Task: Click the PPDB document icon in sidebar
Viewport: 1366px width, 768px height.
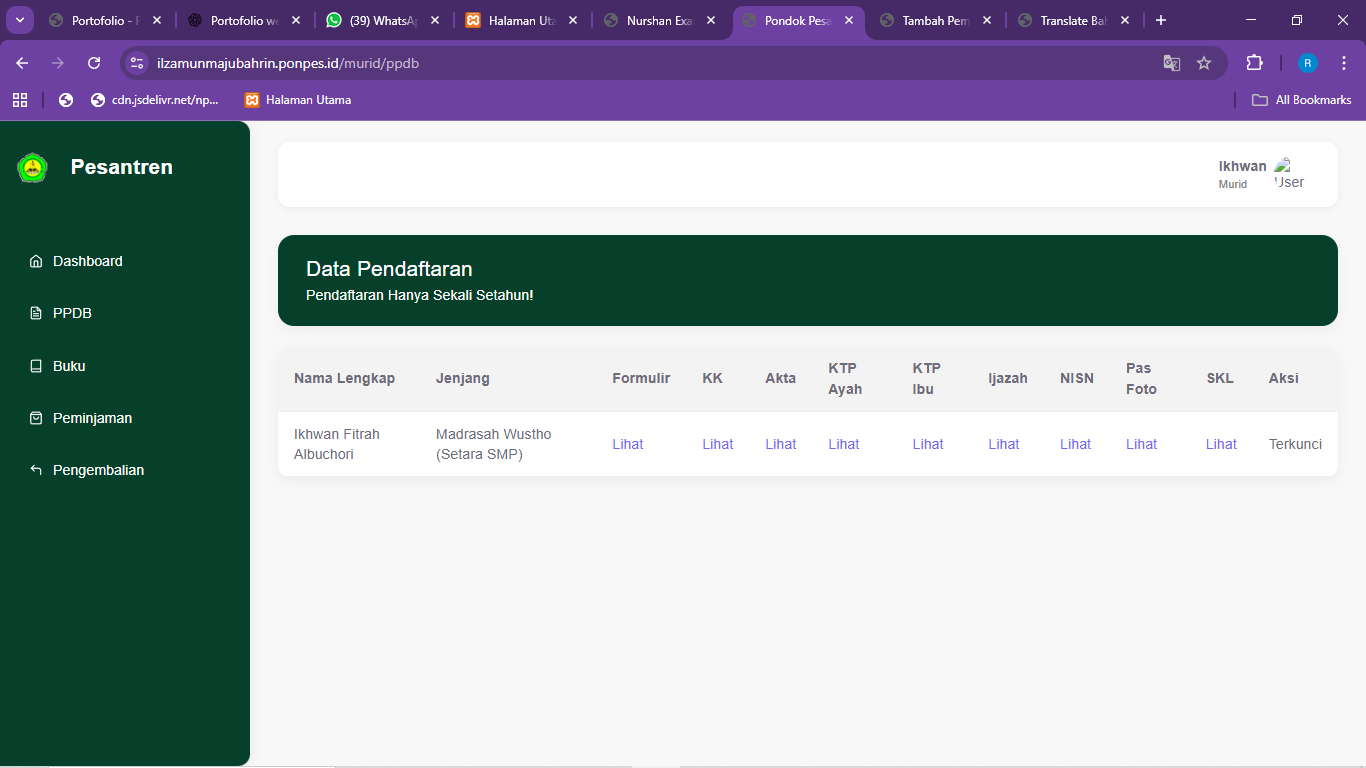Action: point(36,313)
